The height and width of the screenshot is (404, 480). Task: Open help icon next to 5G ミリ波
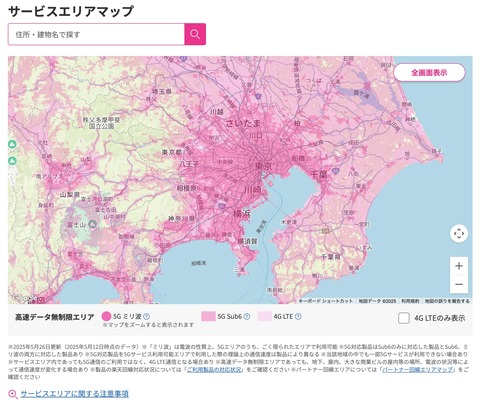tap(146, 316)
